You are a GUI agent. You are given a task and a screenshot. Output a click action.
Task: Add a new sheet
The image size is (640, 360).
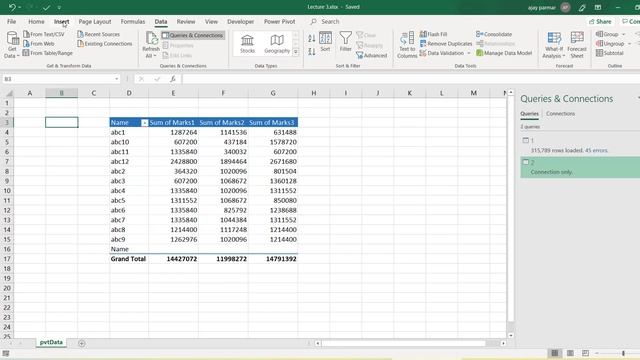pos(82,343)
